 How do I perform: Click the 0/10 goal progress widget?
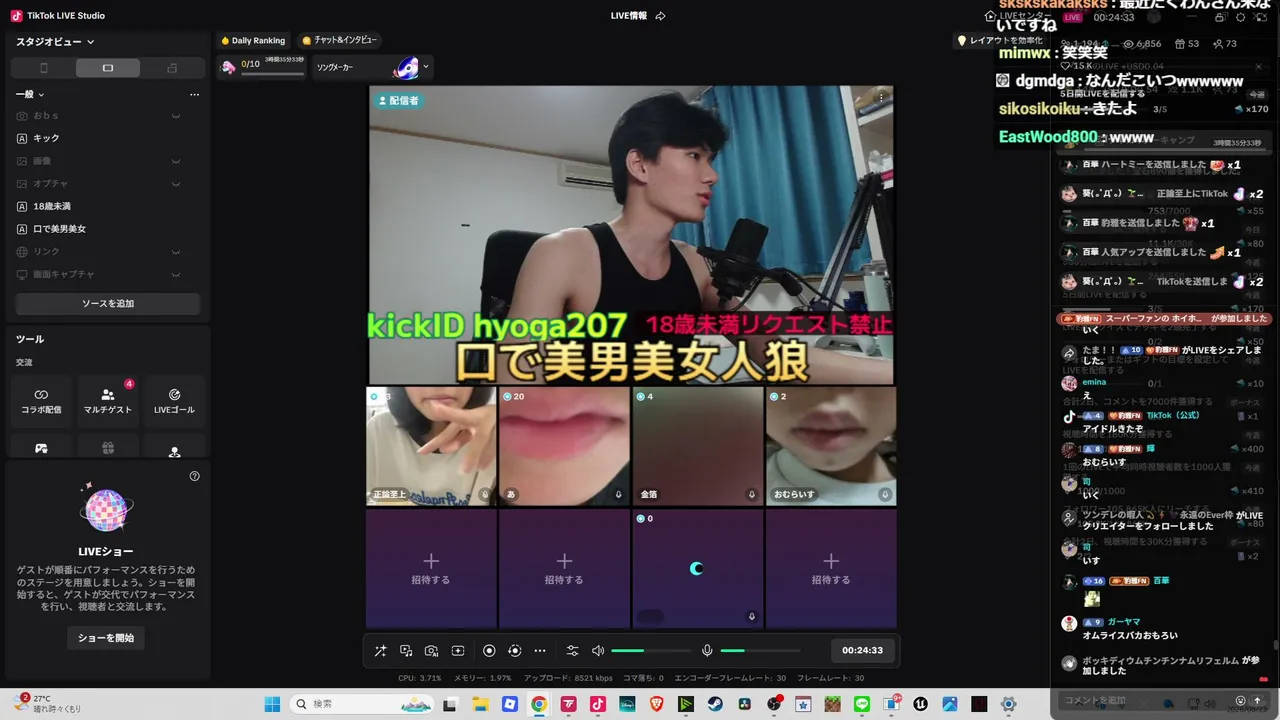262,67
